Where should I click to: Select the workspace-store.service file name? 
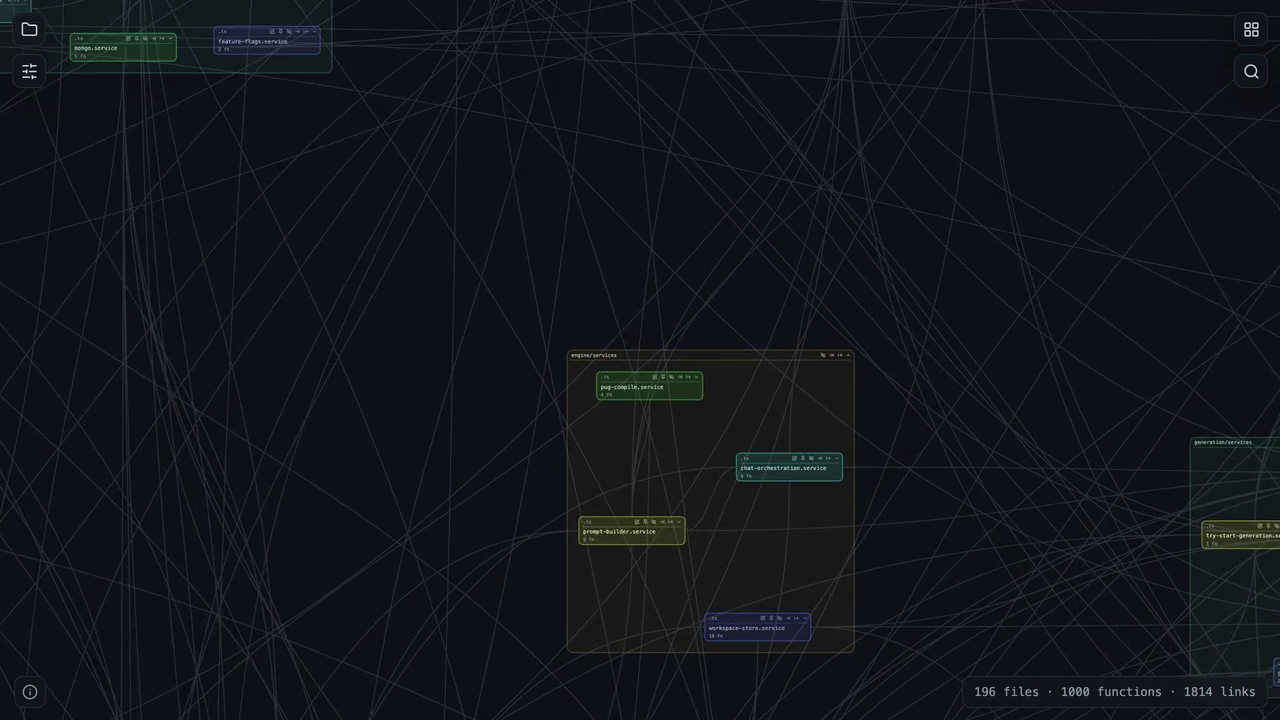click(747, 628)
